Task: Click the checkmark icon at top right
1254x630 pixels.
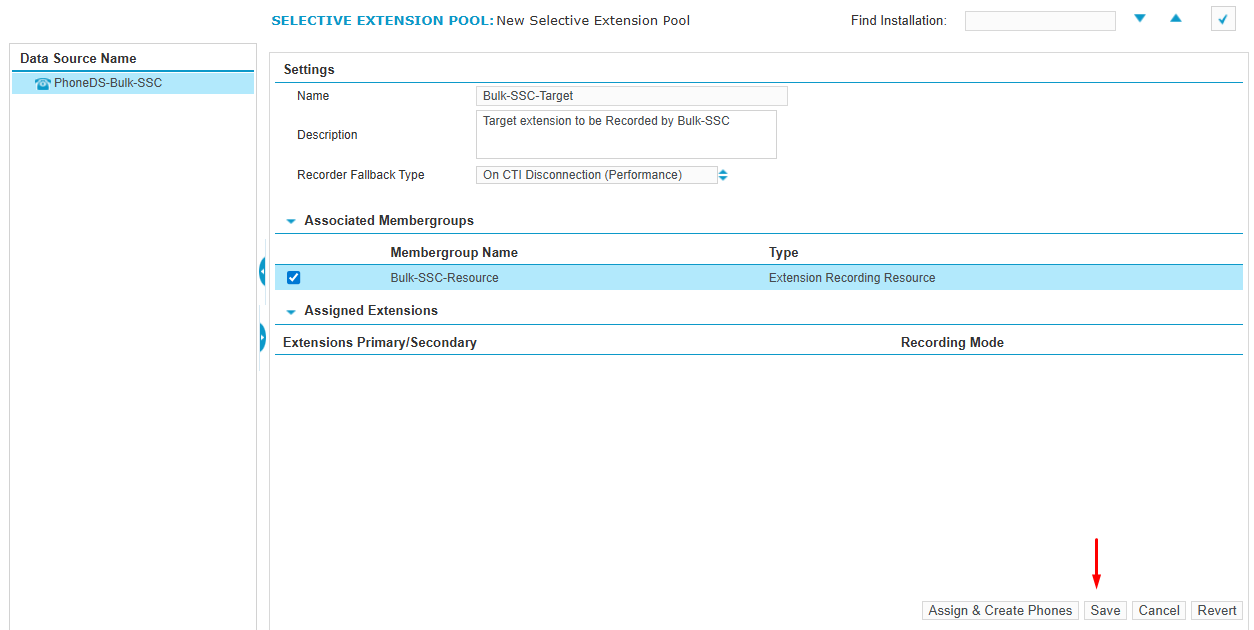Action: (x=1222, y=19)
